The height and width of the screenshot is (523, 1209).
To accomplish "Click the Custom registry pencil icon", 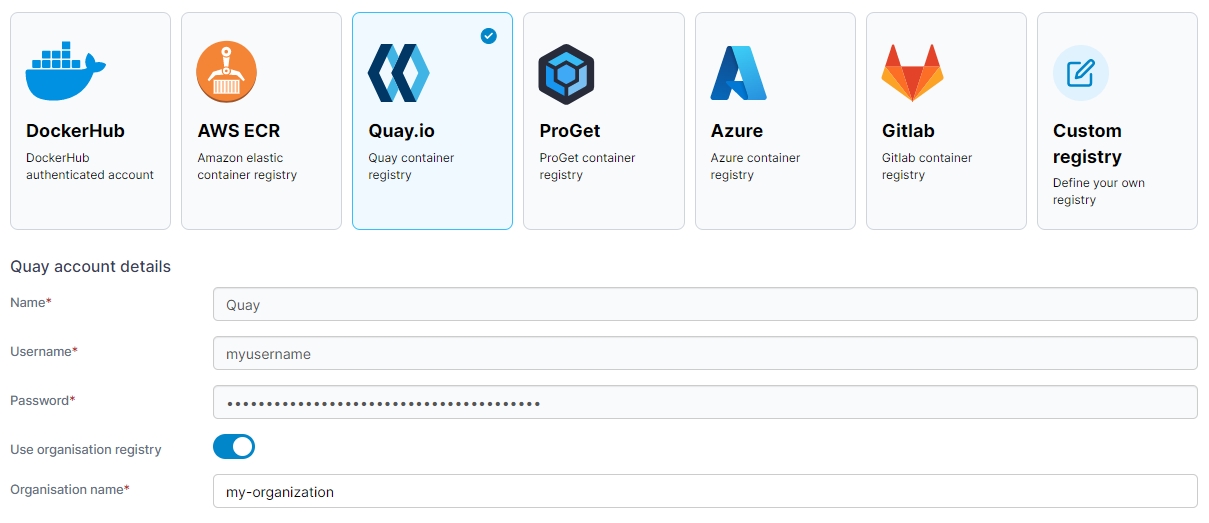I will 1080,73.
